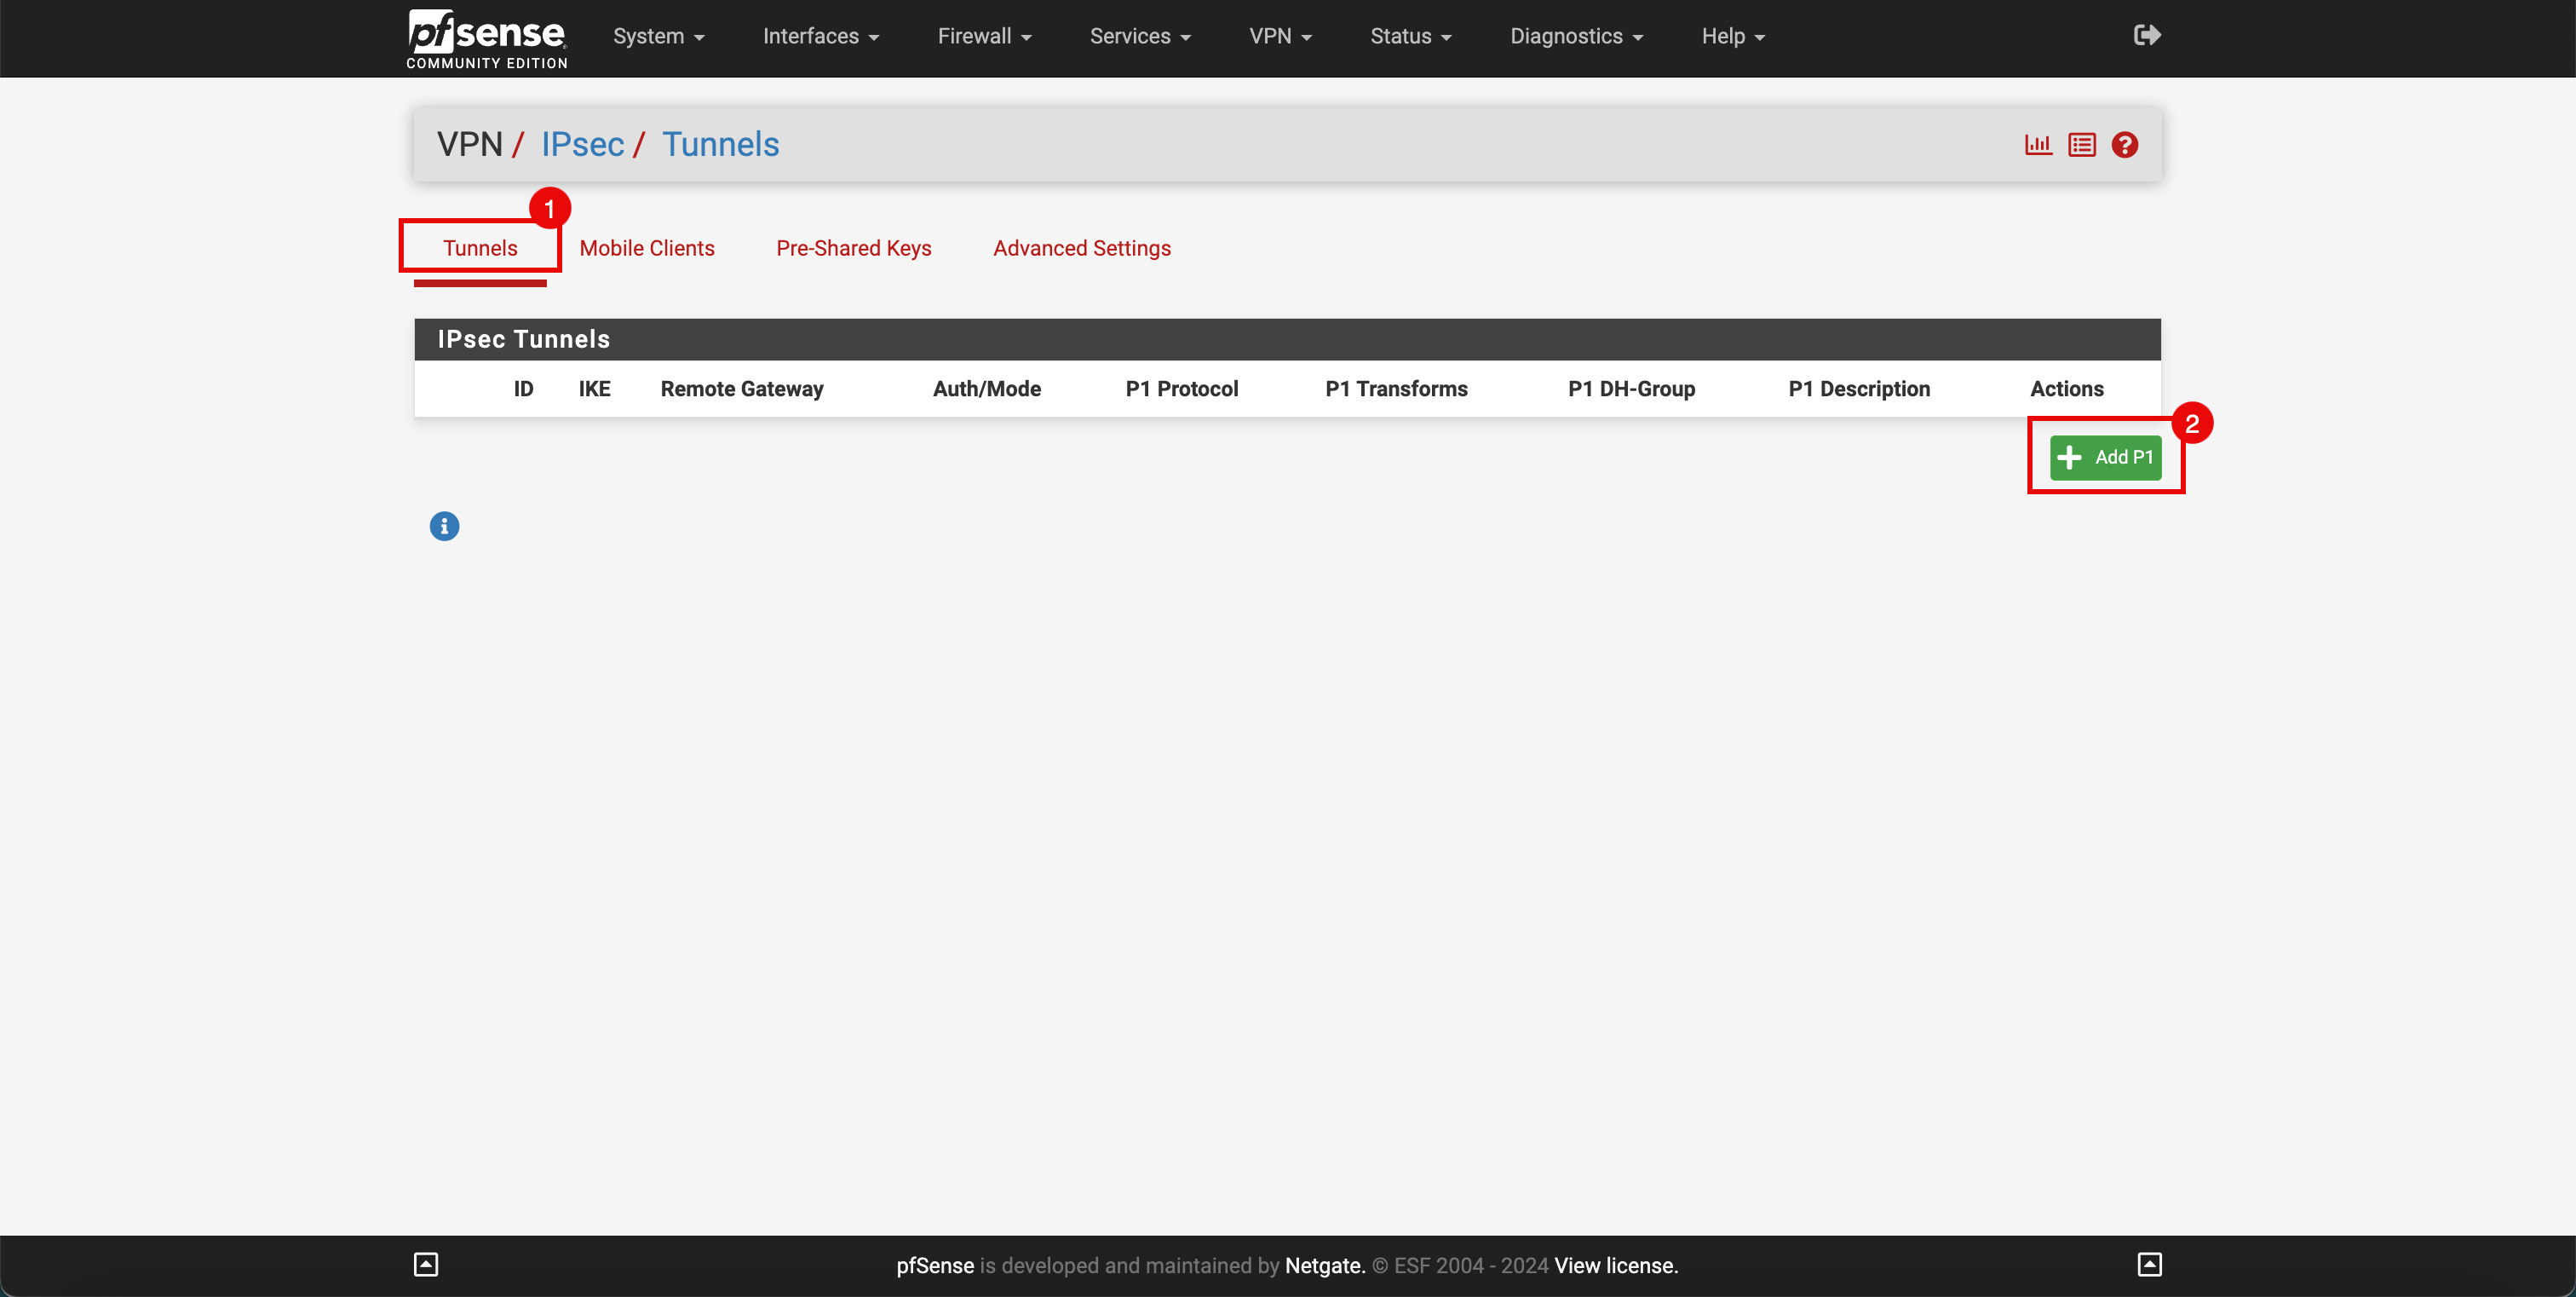Click the Add P1 label text link

pos(2123,457)
